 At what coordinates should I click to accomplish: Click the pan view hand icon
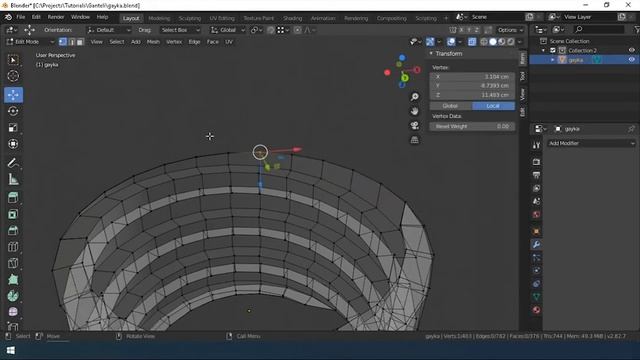tap(415, 111)
